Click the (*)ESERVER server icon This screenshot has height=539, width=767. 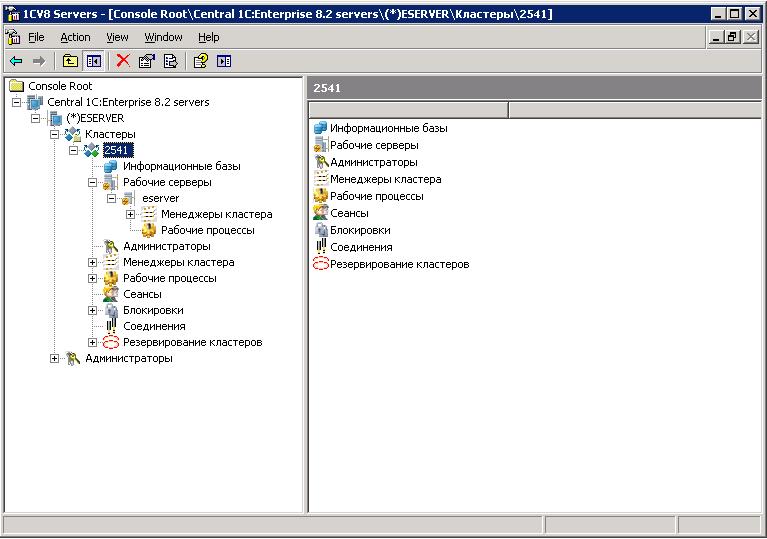tap(55, 118)
